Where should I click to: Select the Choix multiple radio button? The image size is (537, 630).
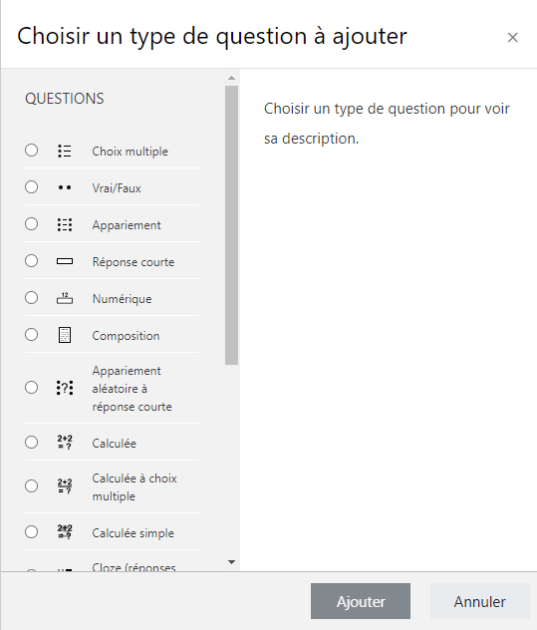[x=31, y=150]
